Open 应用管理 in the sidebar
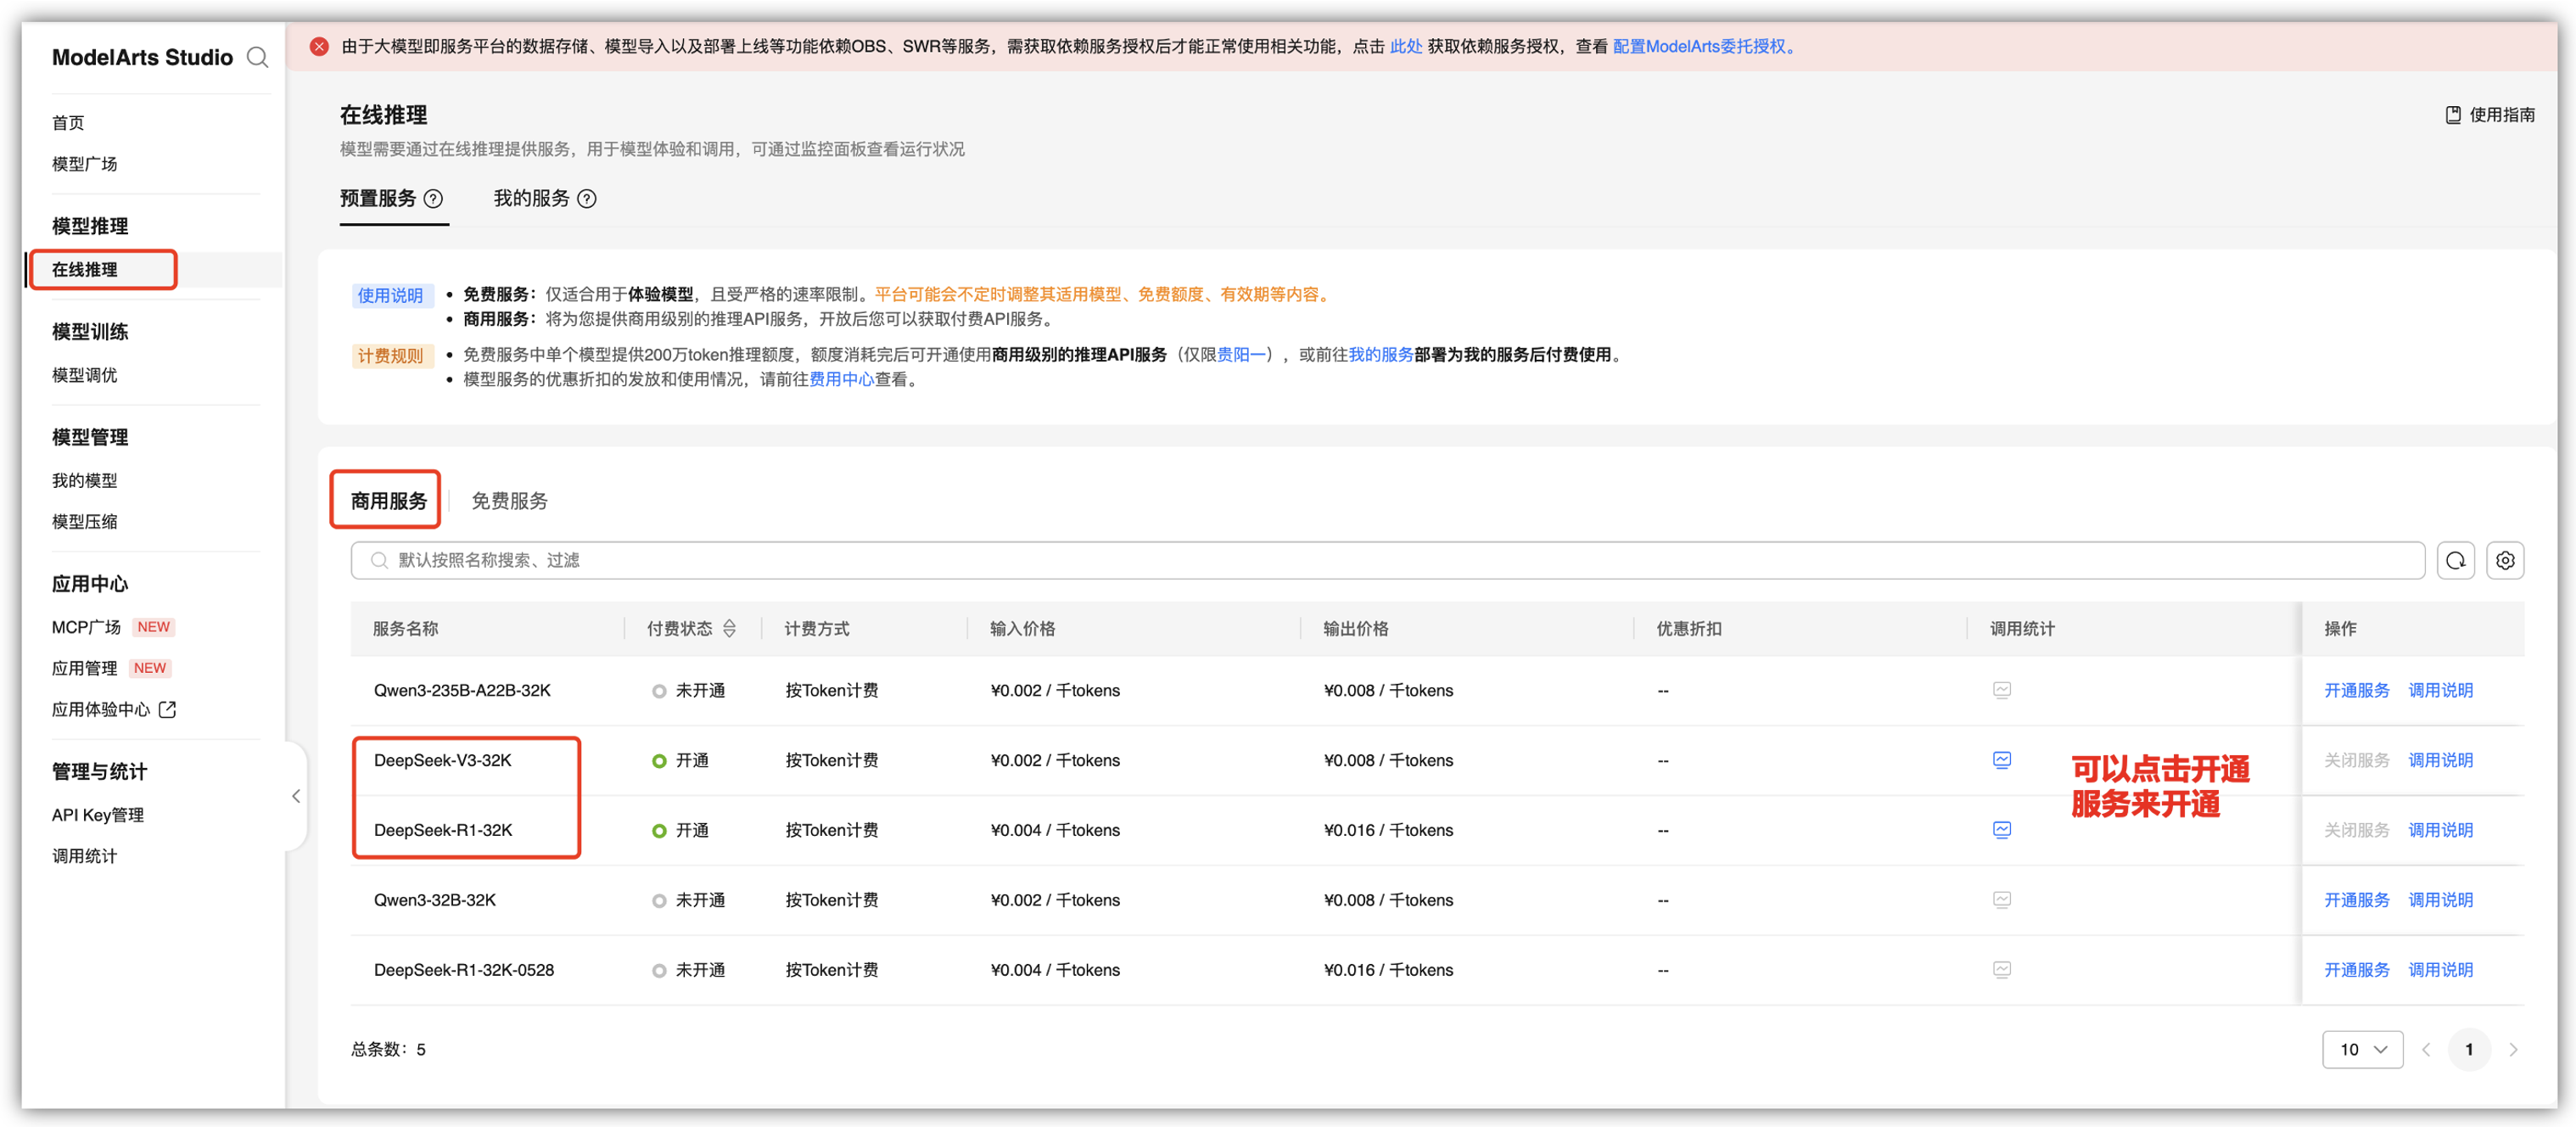The width and height of the screenshot is (2576, 1132). (85, 669)
